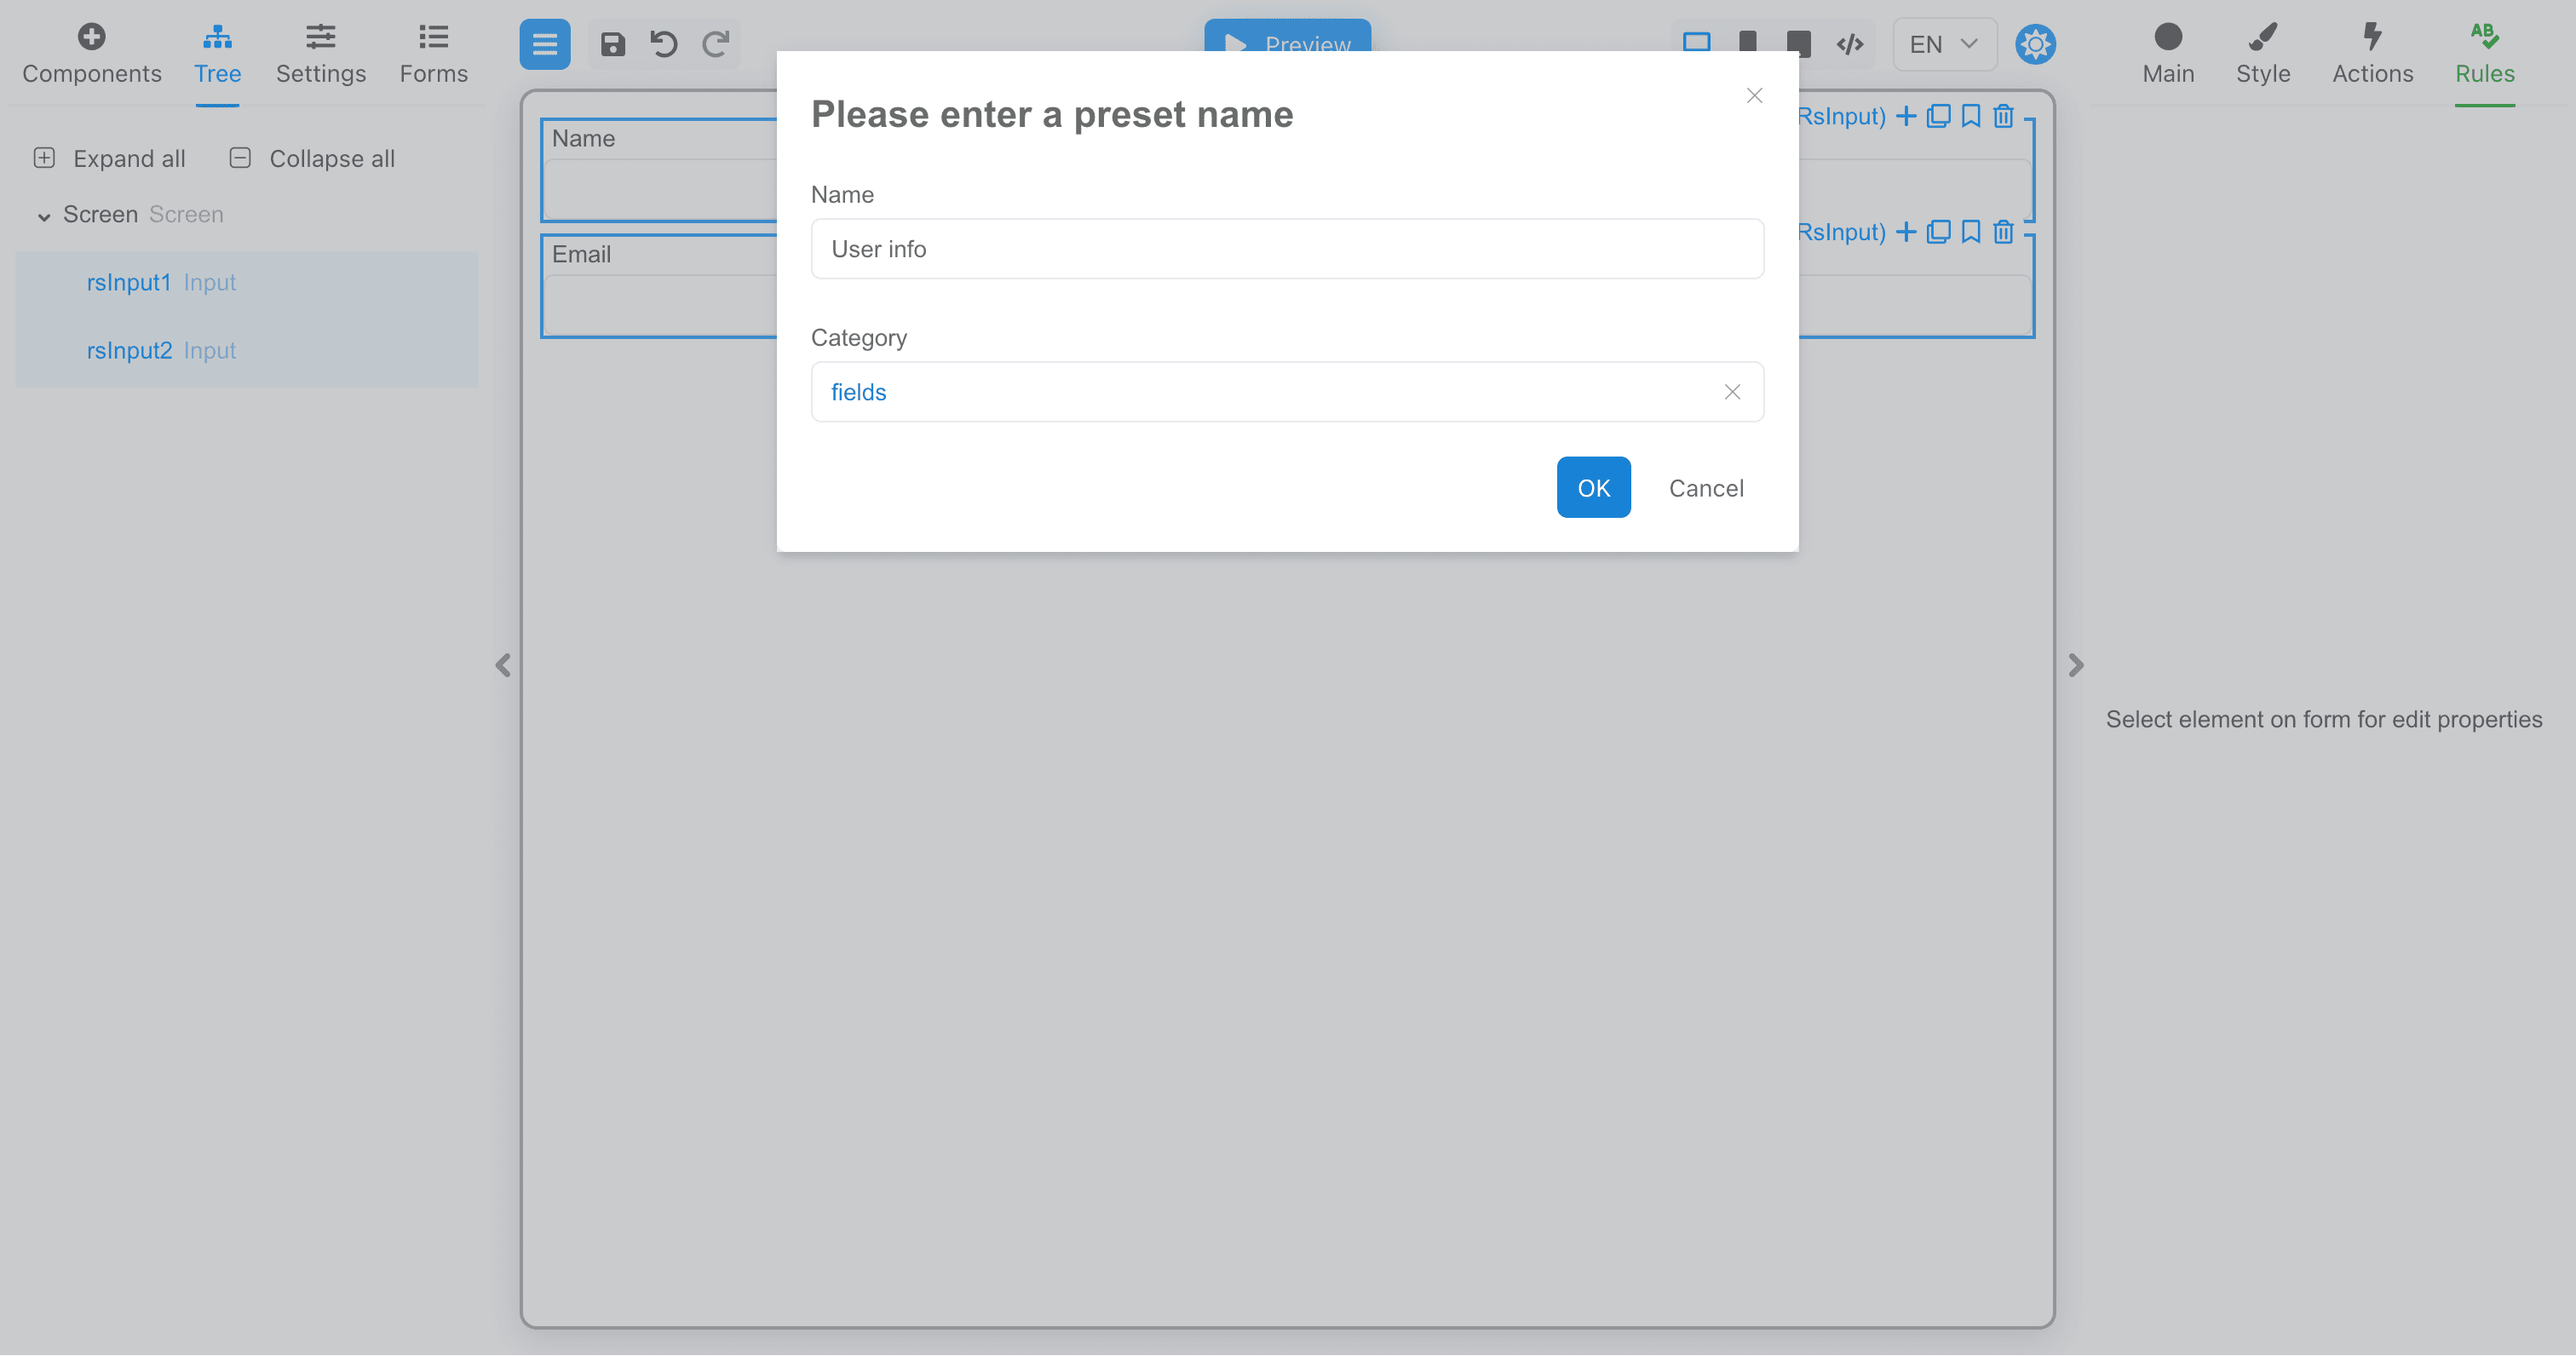Confirm preset with OK button
The height and width of the screenshot is (1356, 2576).
click(x=1593, y=488)
